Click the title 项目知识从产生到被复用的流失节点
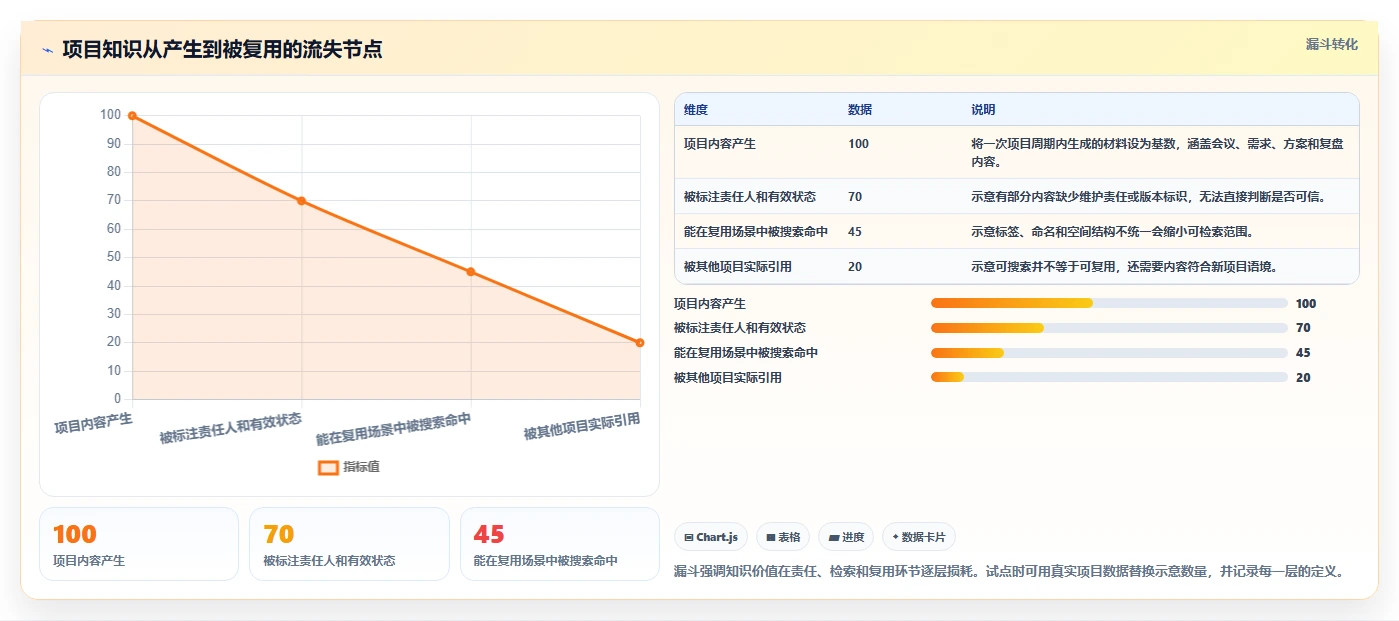 [222, 50]
